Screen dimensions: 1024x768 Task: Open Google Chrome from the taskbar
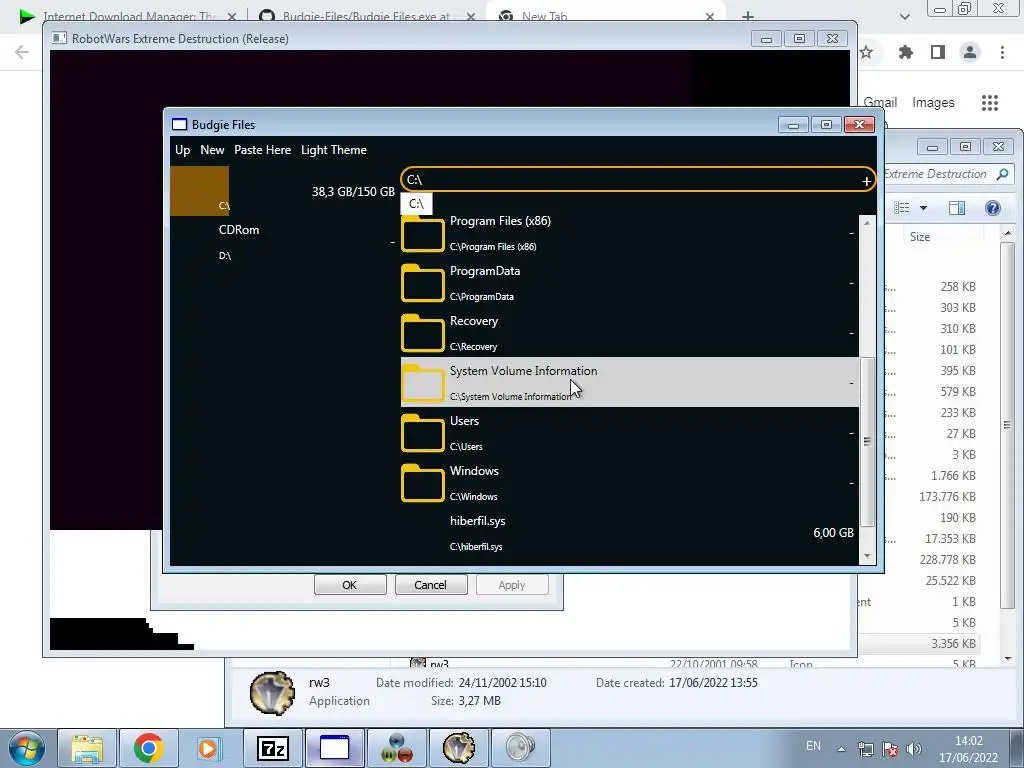148,748
